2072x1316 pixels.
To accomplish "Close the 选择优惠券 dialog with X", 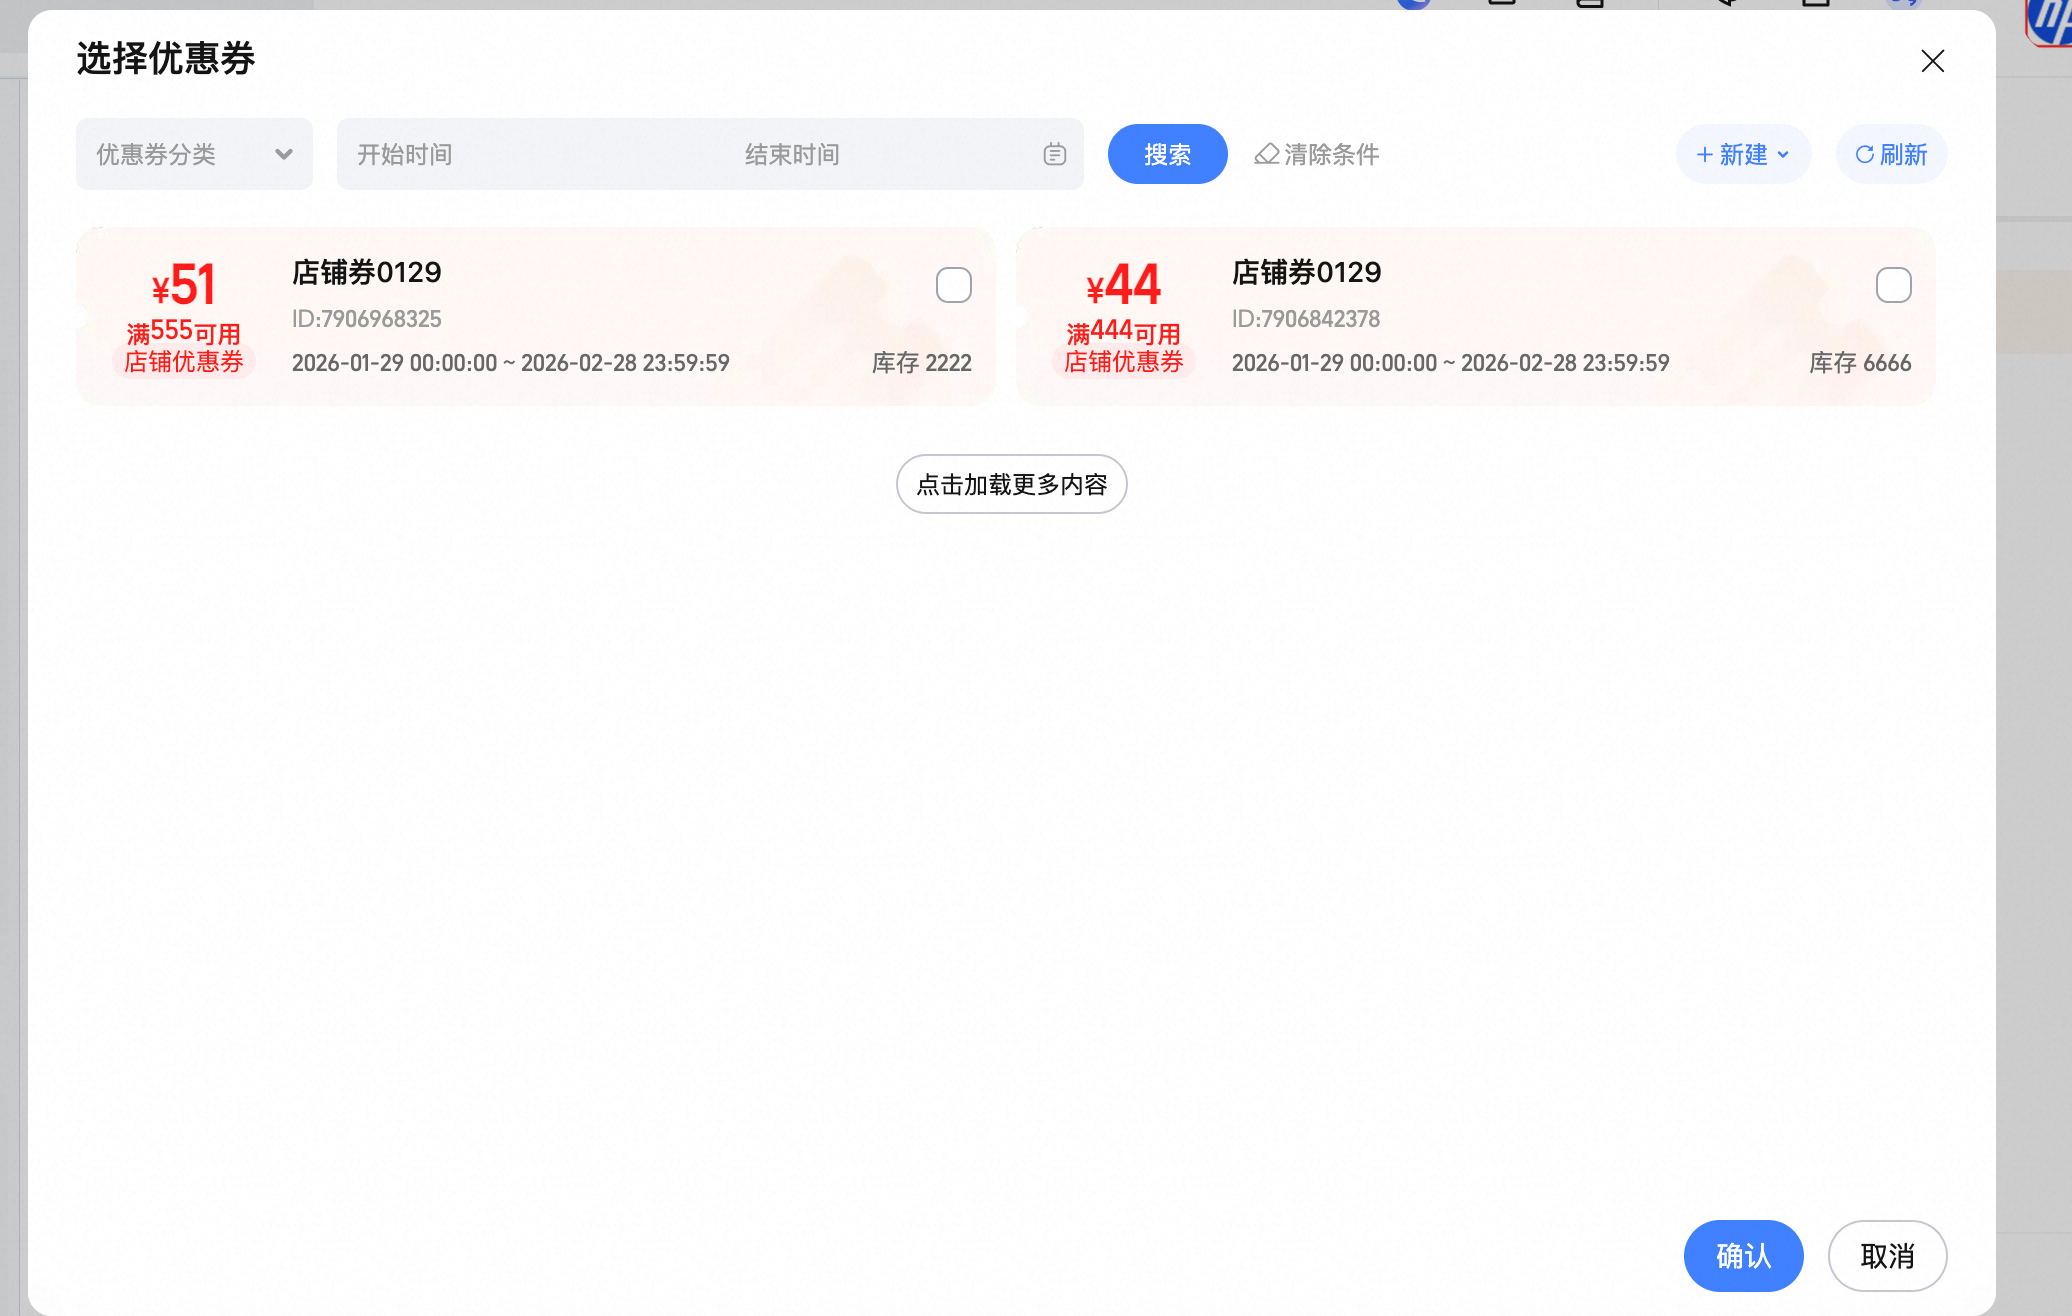I will 1932,61.
